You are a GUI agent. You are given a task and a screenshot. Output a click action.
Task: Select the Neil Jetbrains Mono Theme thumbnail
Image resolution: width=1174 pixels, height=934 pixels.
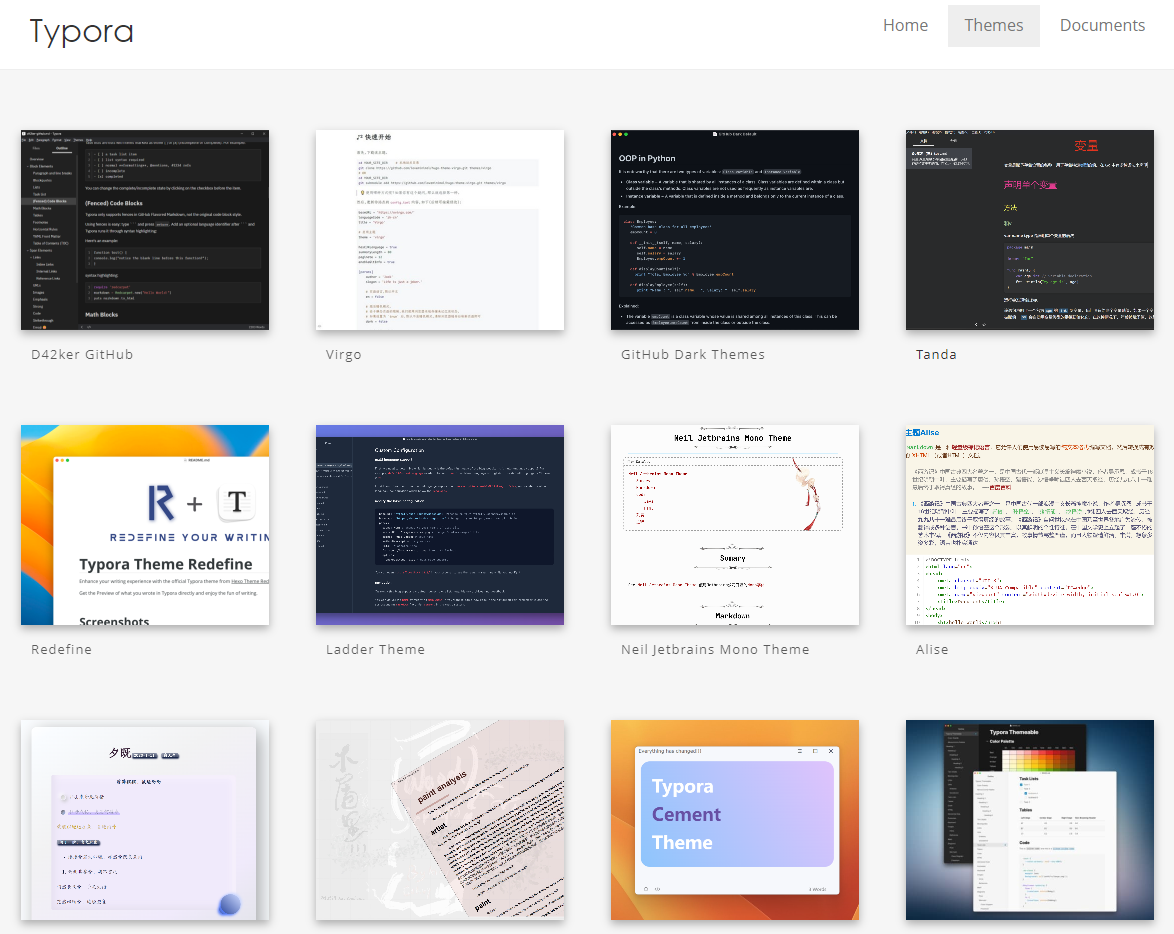pos(734,525)
